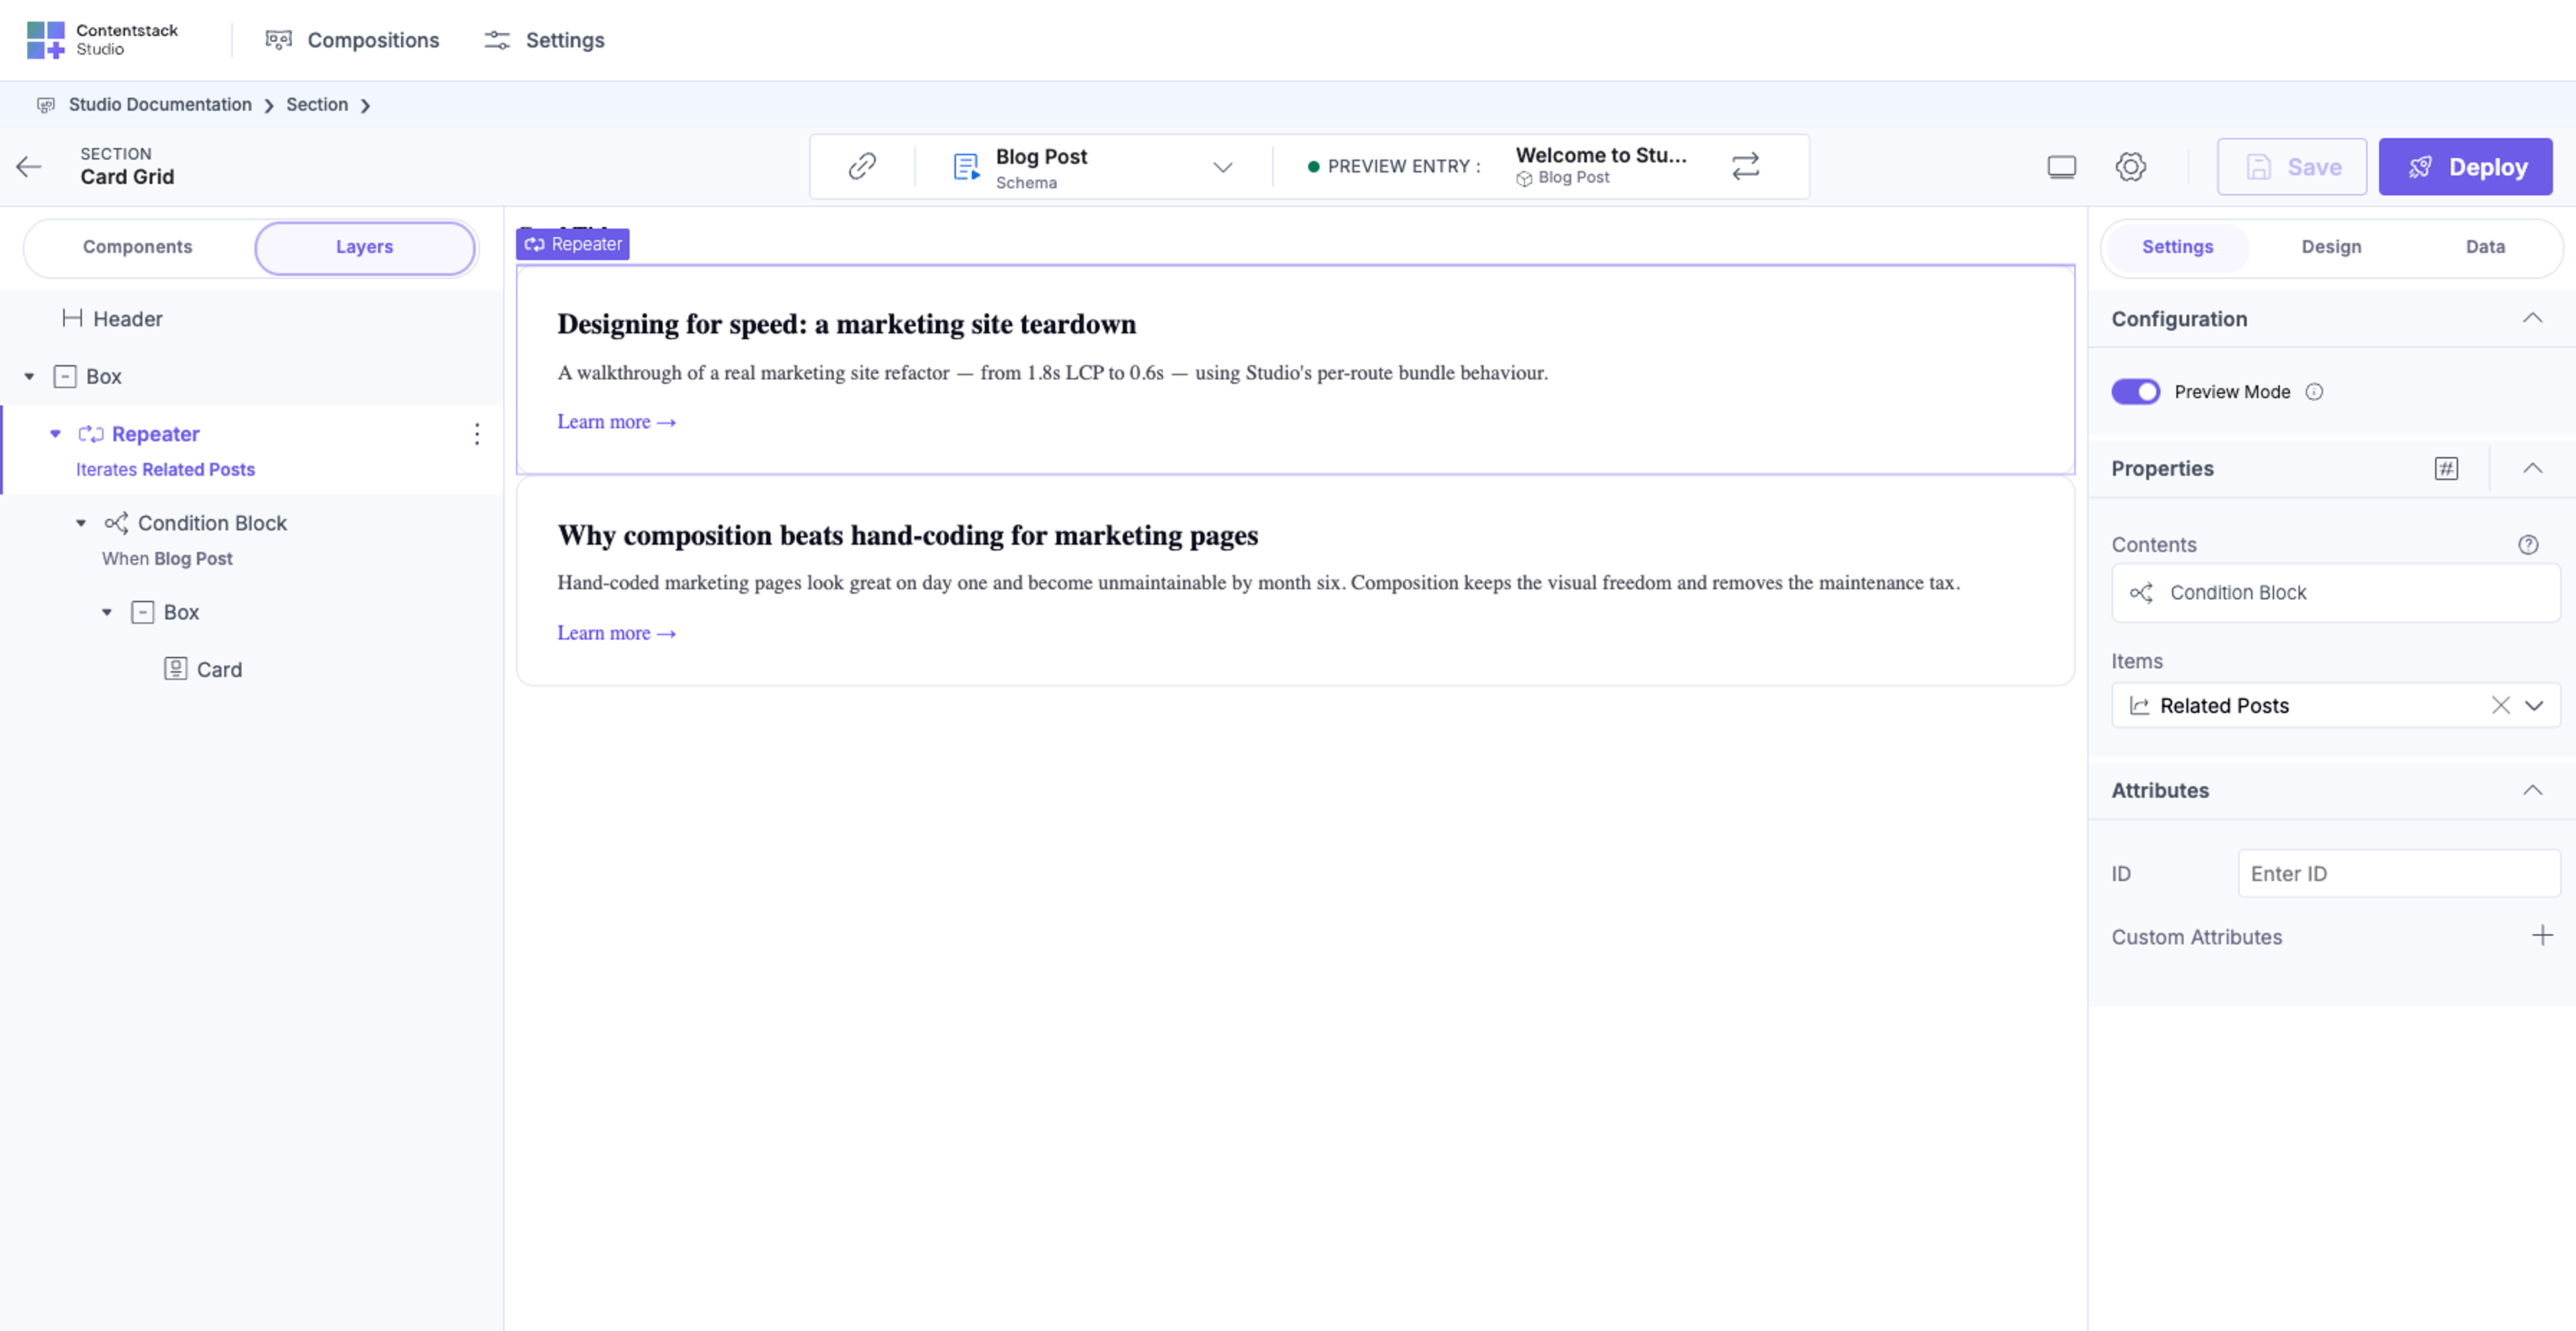Click the Save button
Image resolution: width=2576 pixels, height=1331 pixels.
pyautogui.click(x=2291, y=167)
